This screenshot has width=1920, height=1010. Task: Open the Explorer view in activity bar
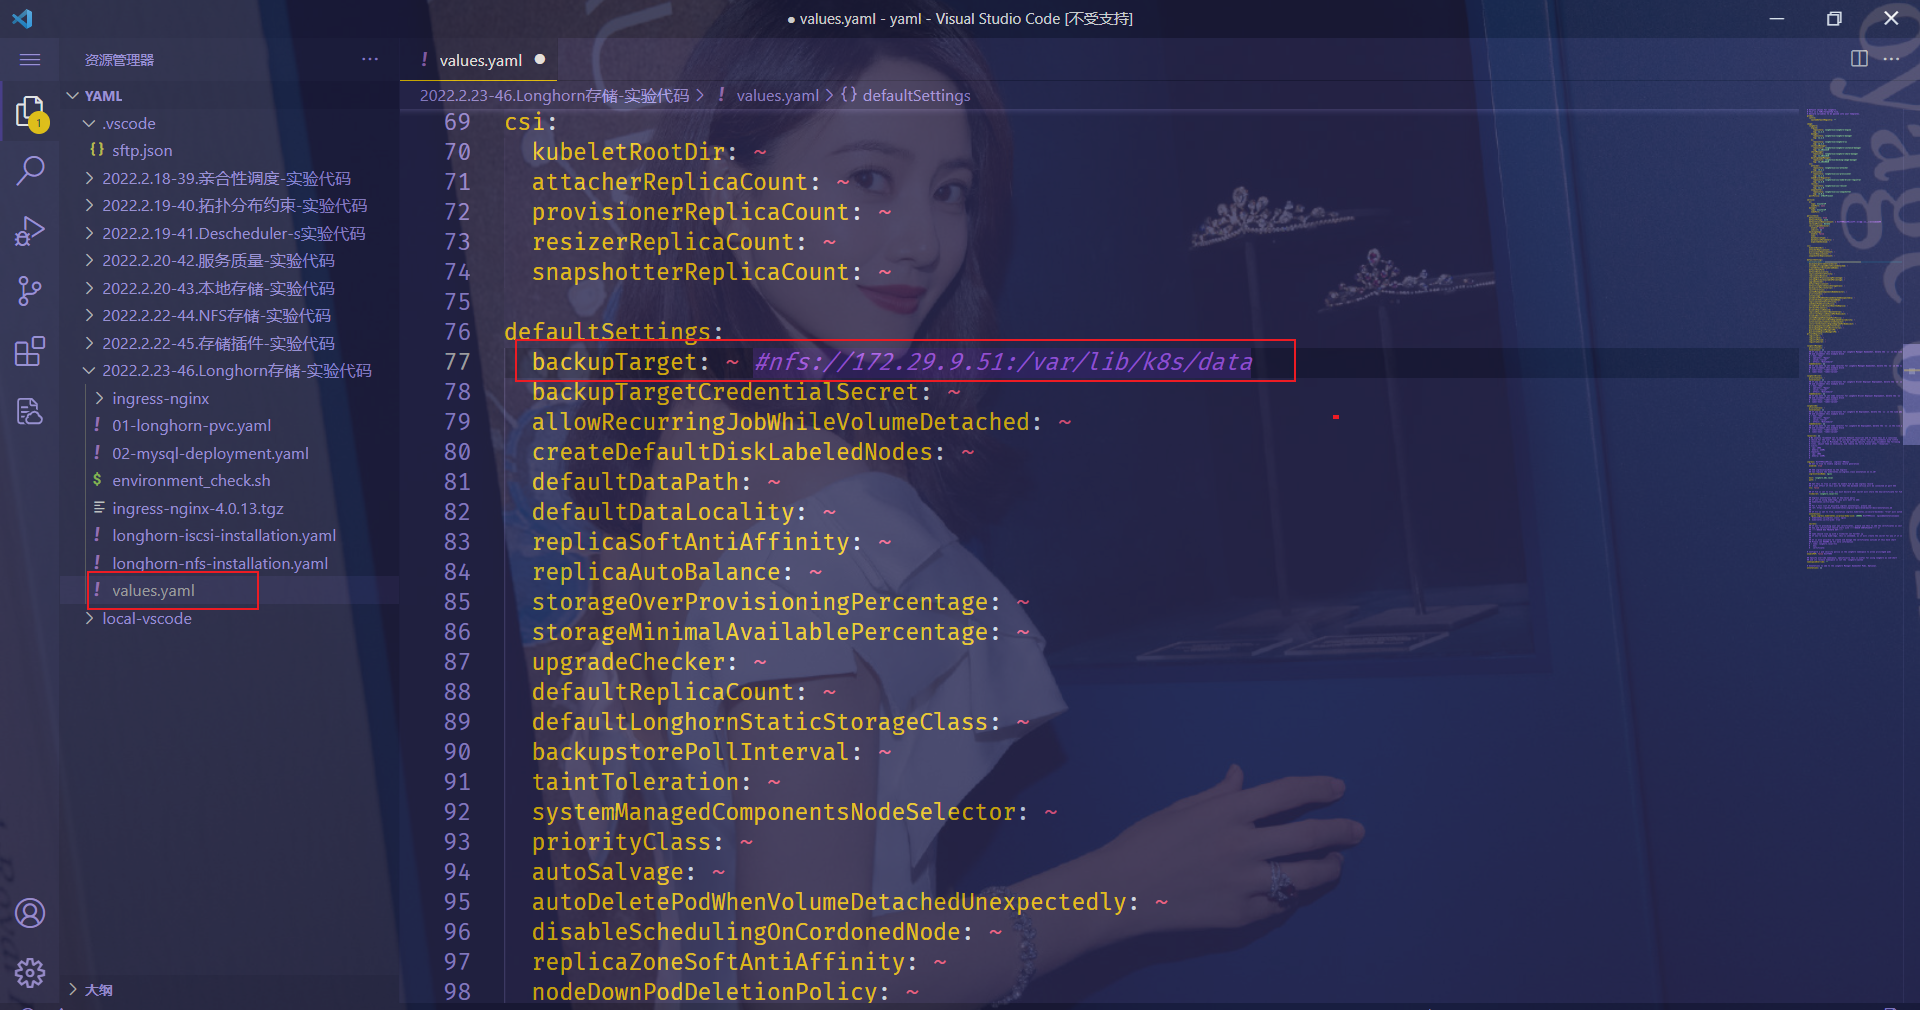30,113
